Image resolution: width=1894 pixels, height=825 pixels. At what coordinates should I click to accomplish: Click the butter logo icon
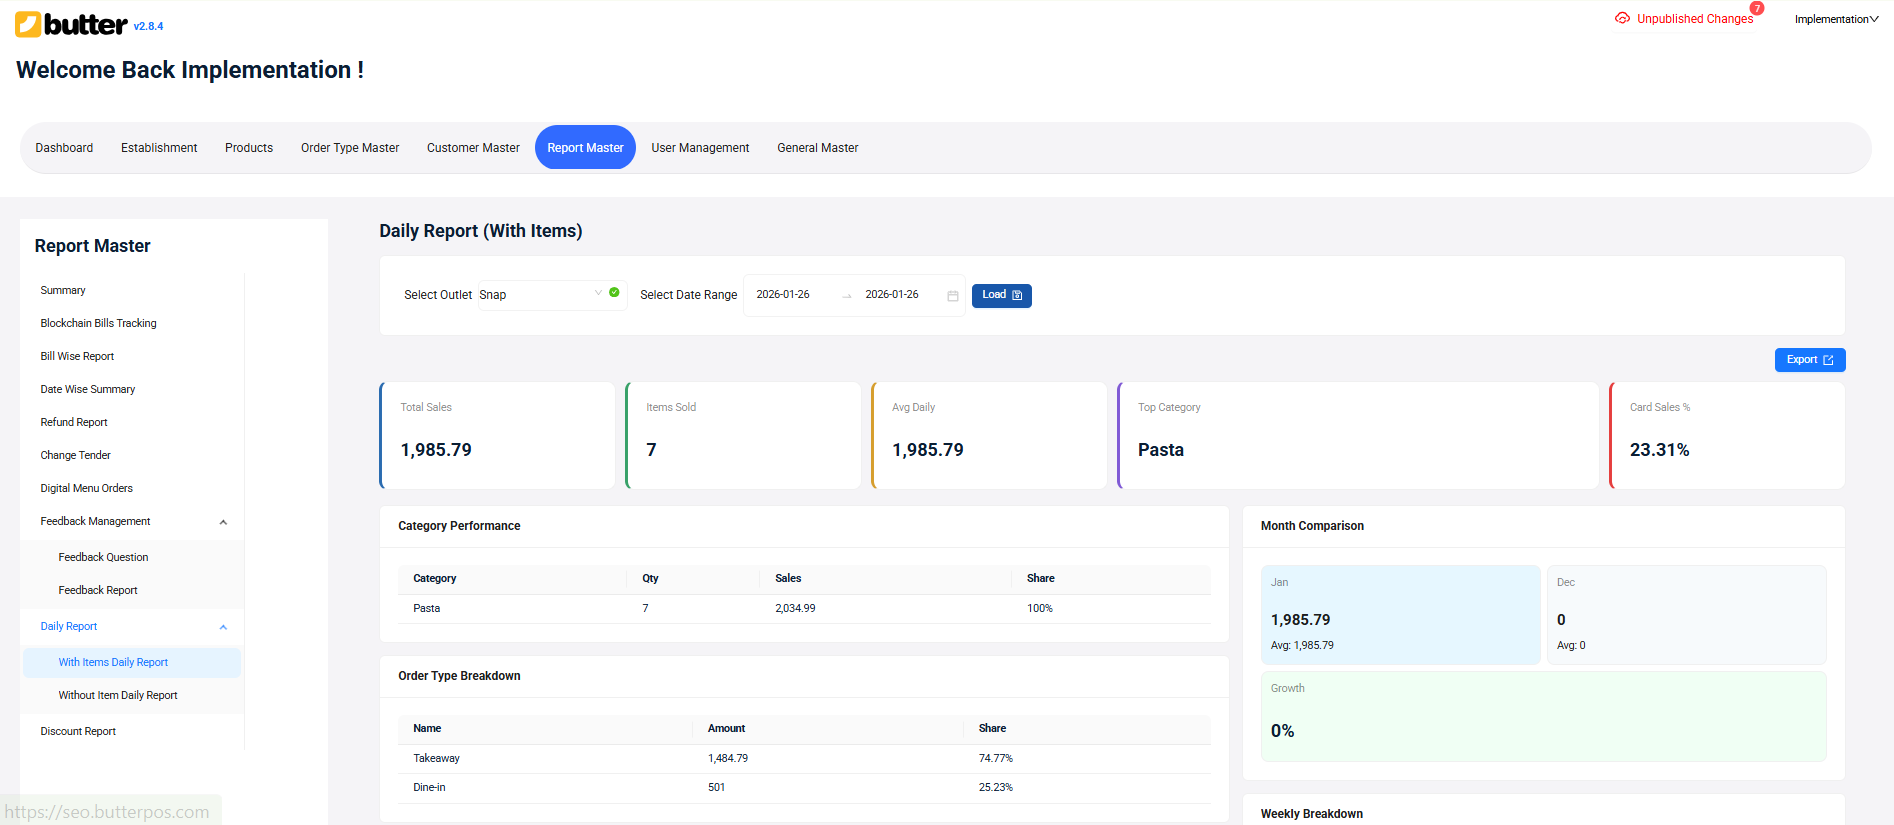tap(28, 25)
